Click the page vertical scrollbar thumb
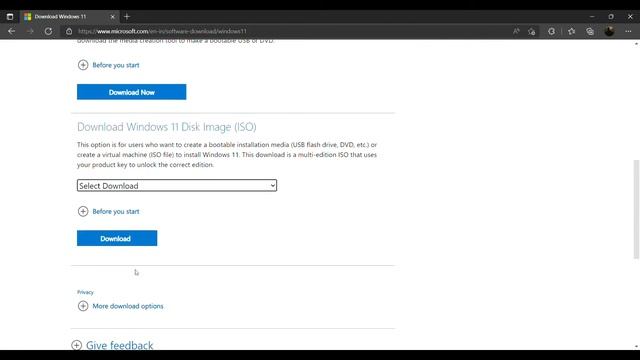Viewport: 640px width, 360px height. click(636, 209)
